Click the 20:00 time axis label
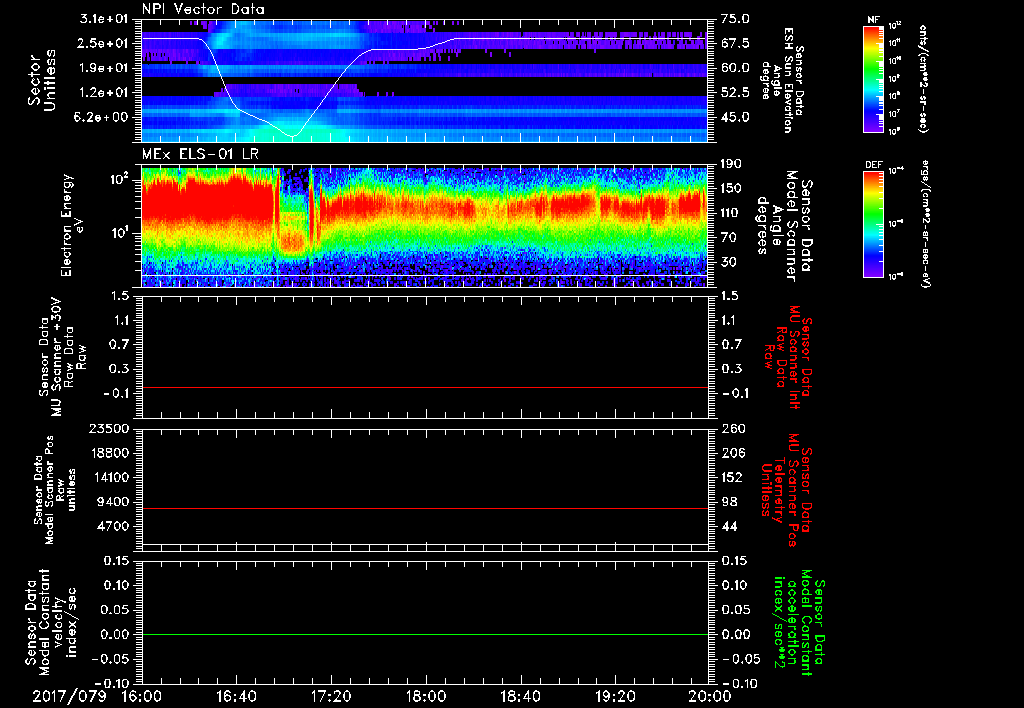 (x=710, y=696)
